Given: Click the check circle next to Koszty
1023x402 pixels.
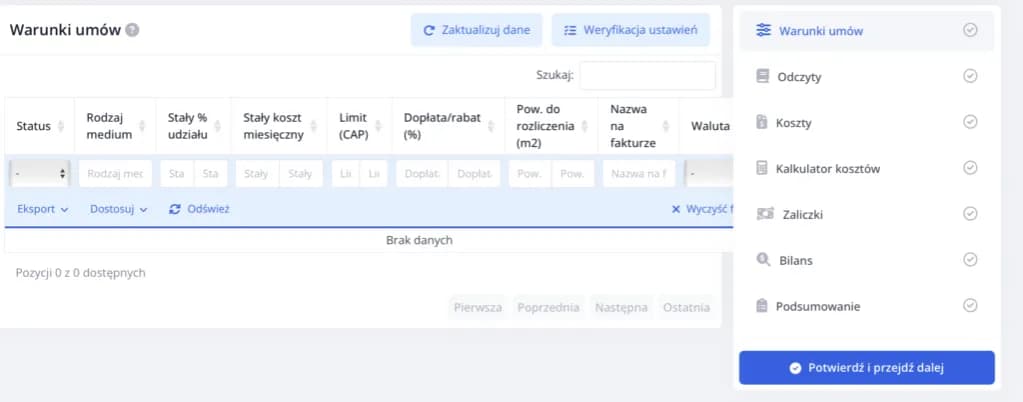Looking at the screenshot, I should pos(970,122).
